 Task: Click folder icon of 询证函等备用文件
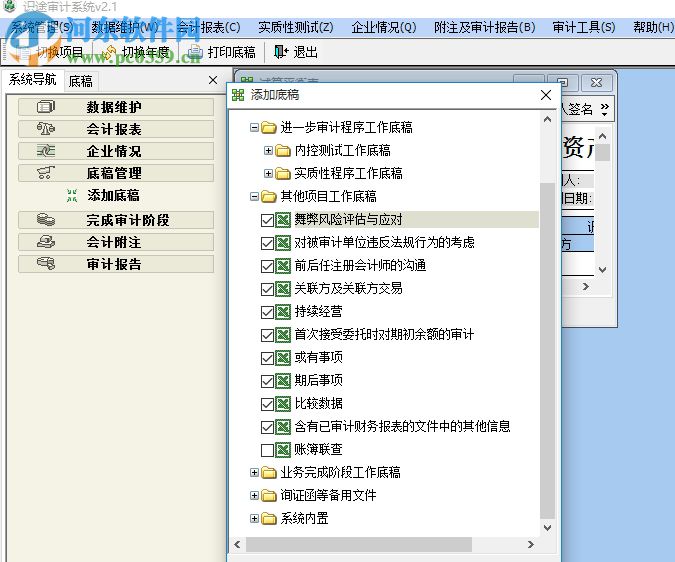269,496
